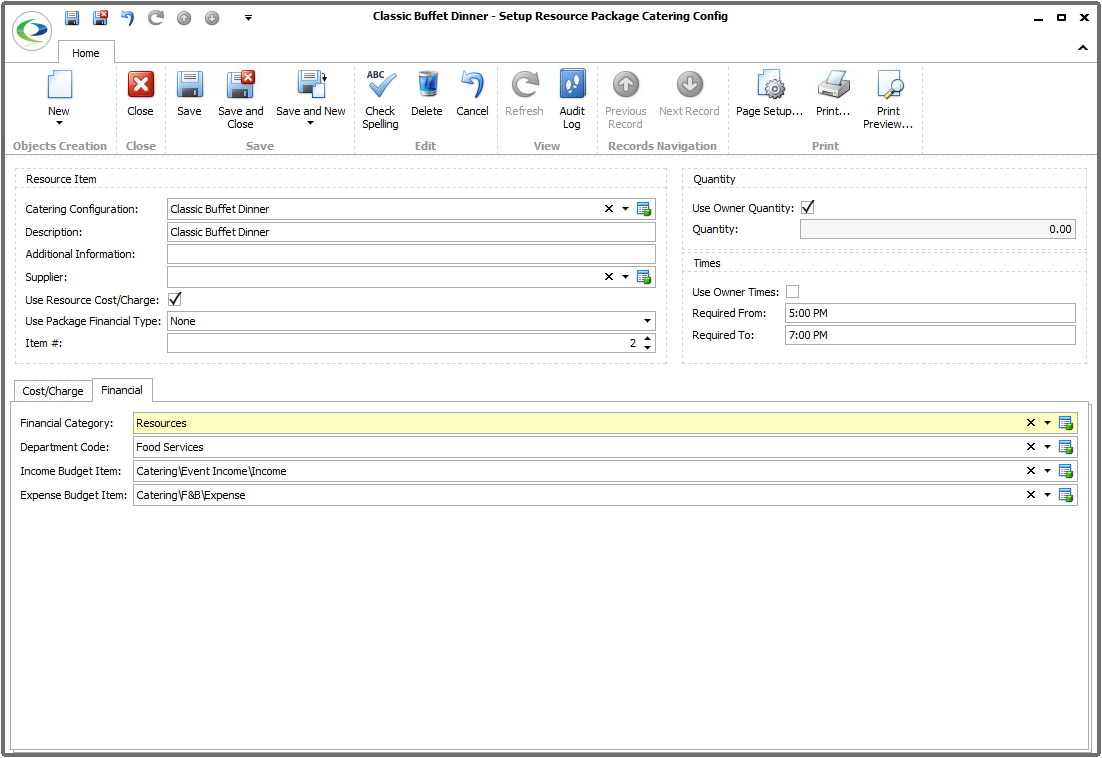Open Income Budget Item lookup icon
Screen dimensions: 1102x758
(x=1065, y=471)
